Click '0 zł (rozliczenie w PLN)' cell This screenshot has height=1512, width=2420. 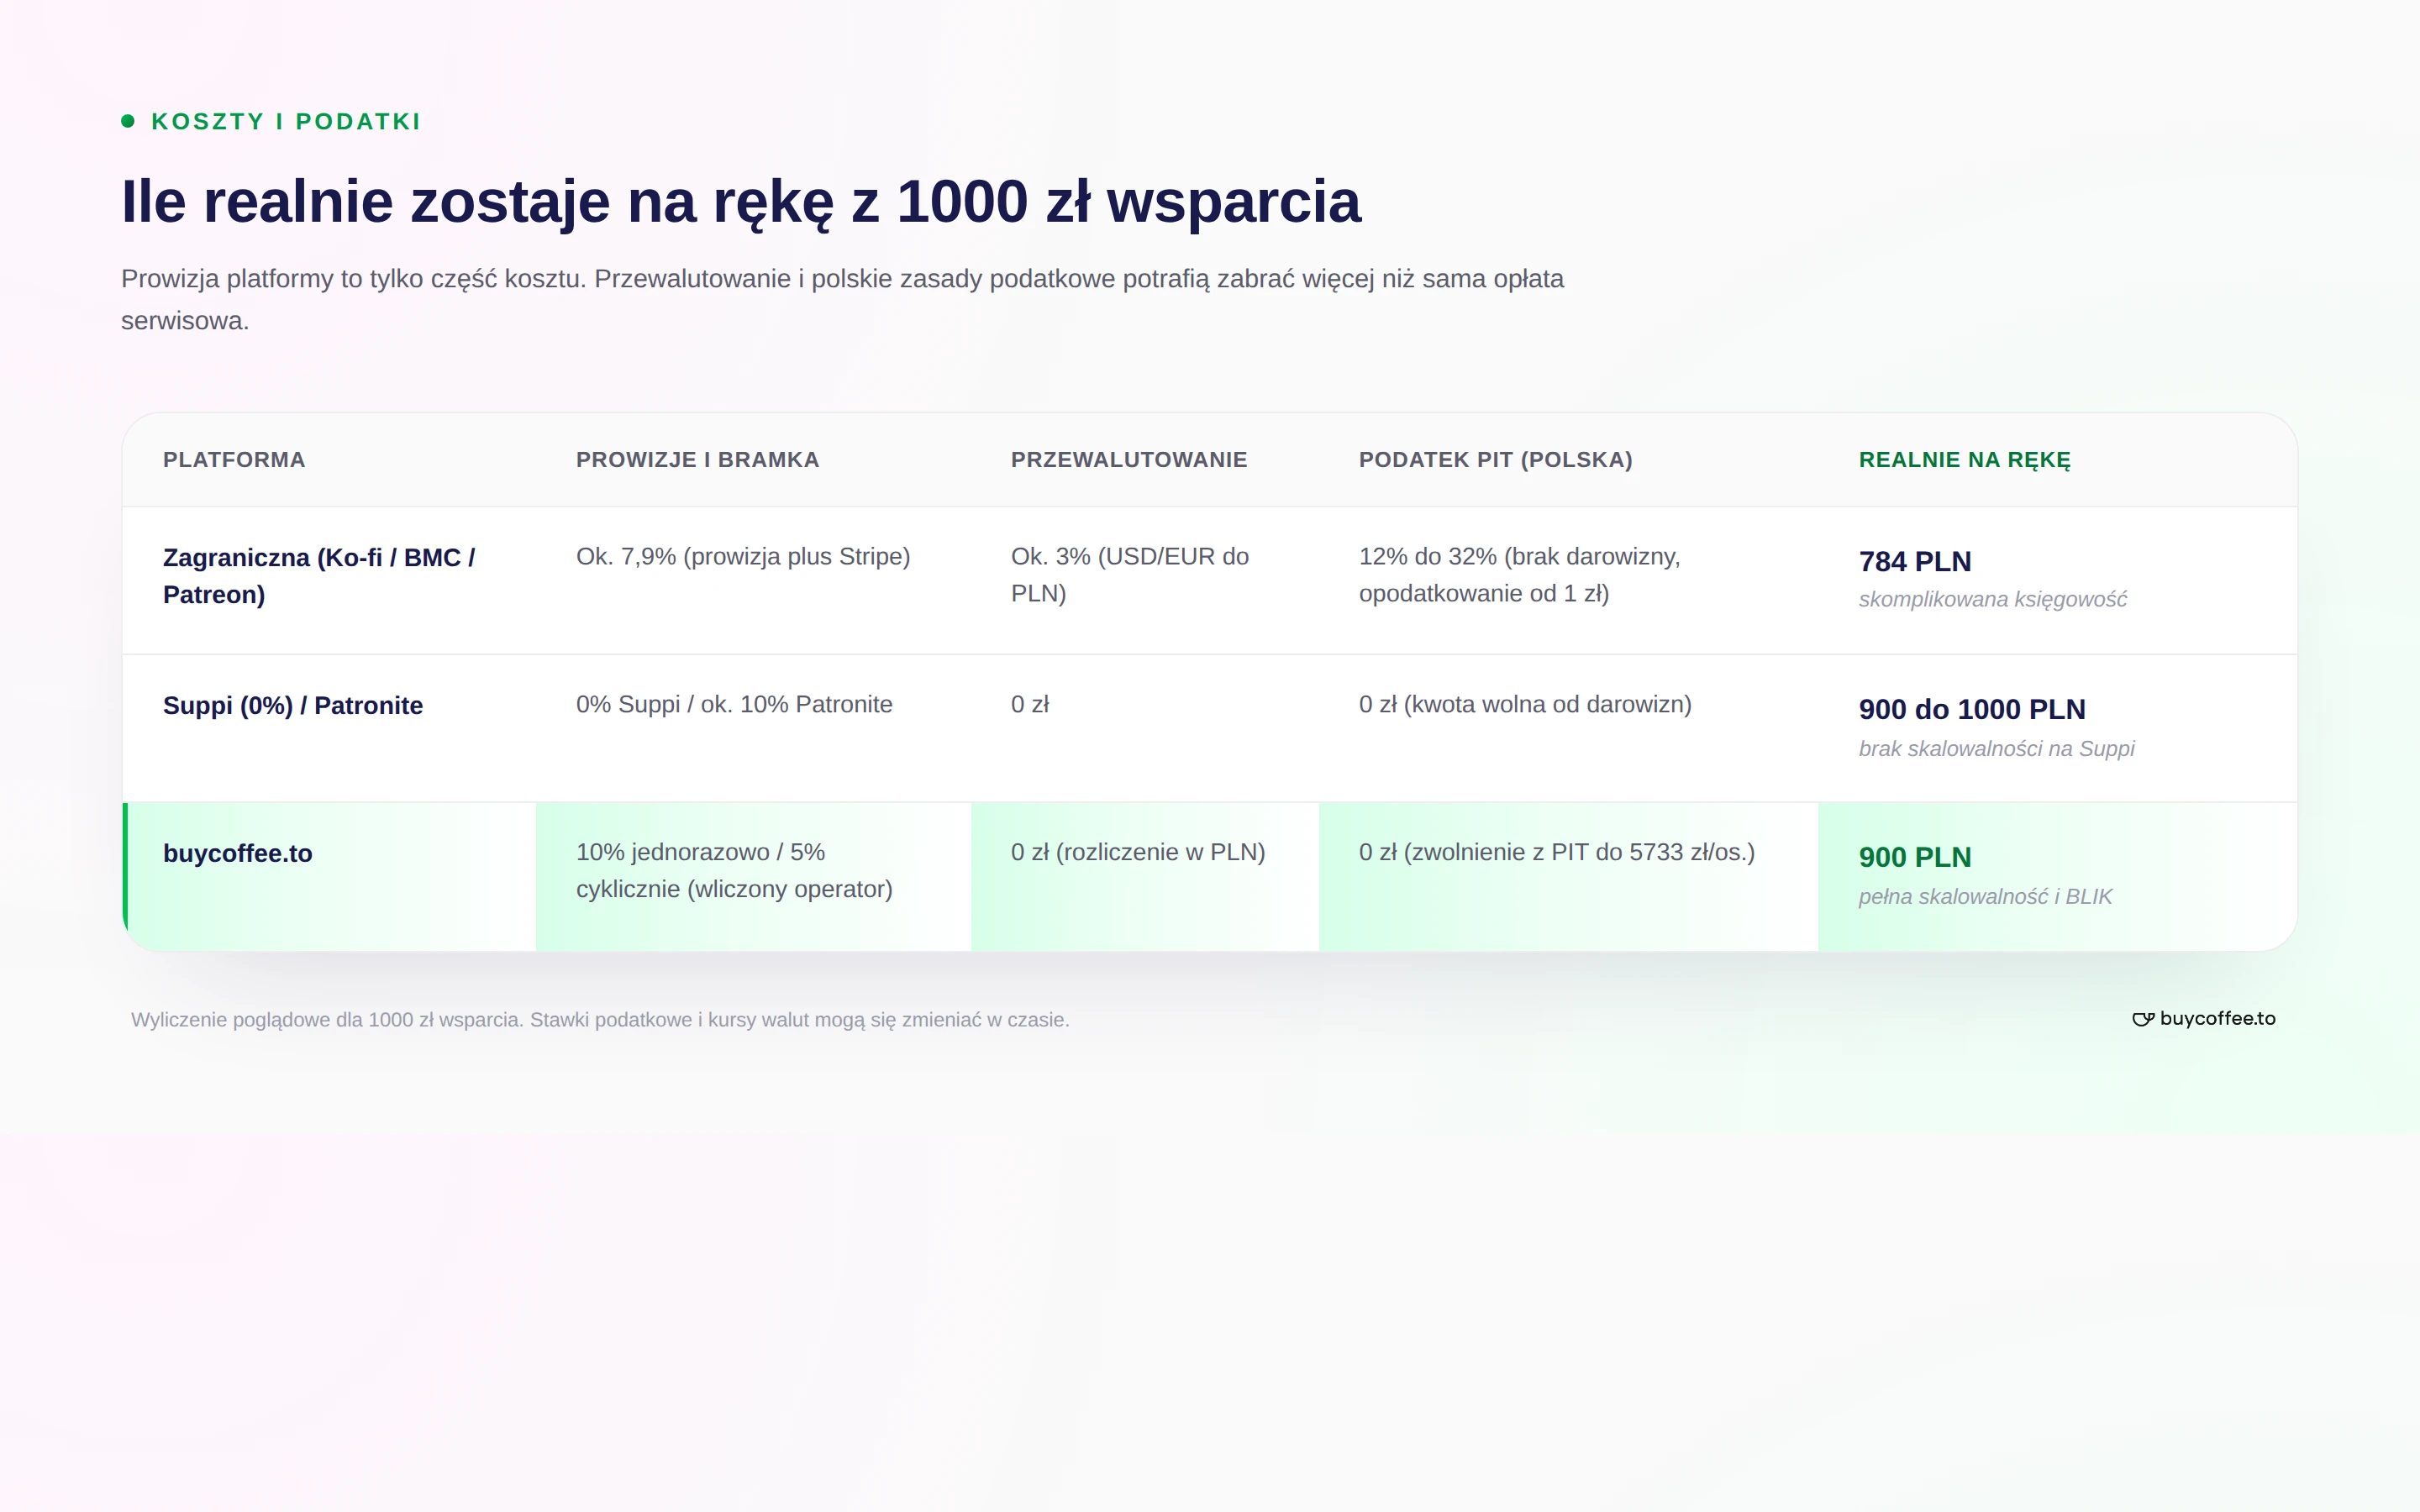pos(1138,853)
